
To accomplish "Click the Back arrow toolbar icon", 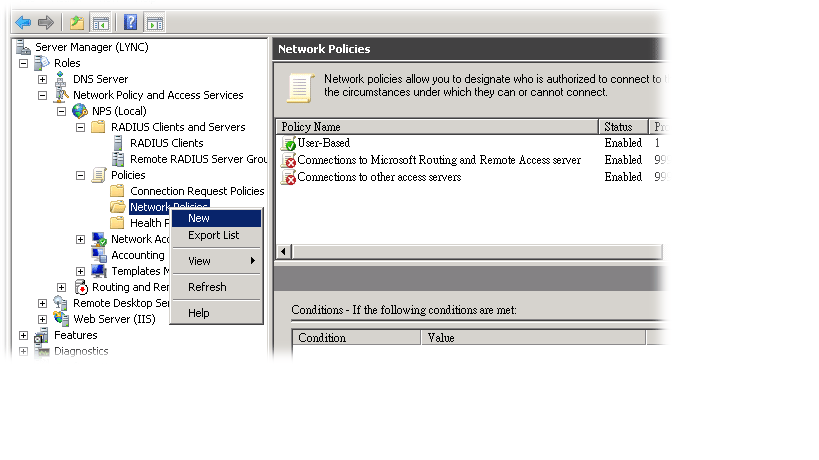I will [x=23, y=22].
